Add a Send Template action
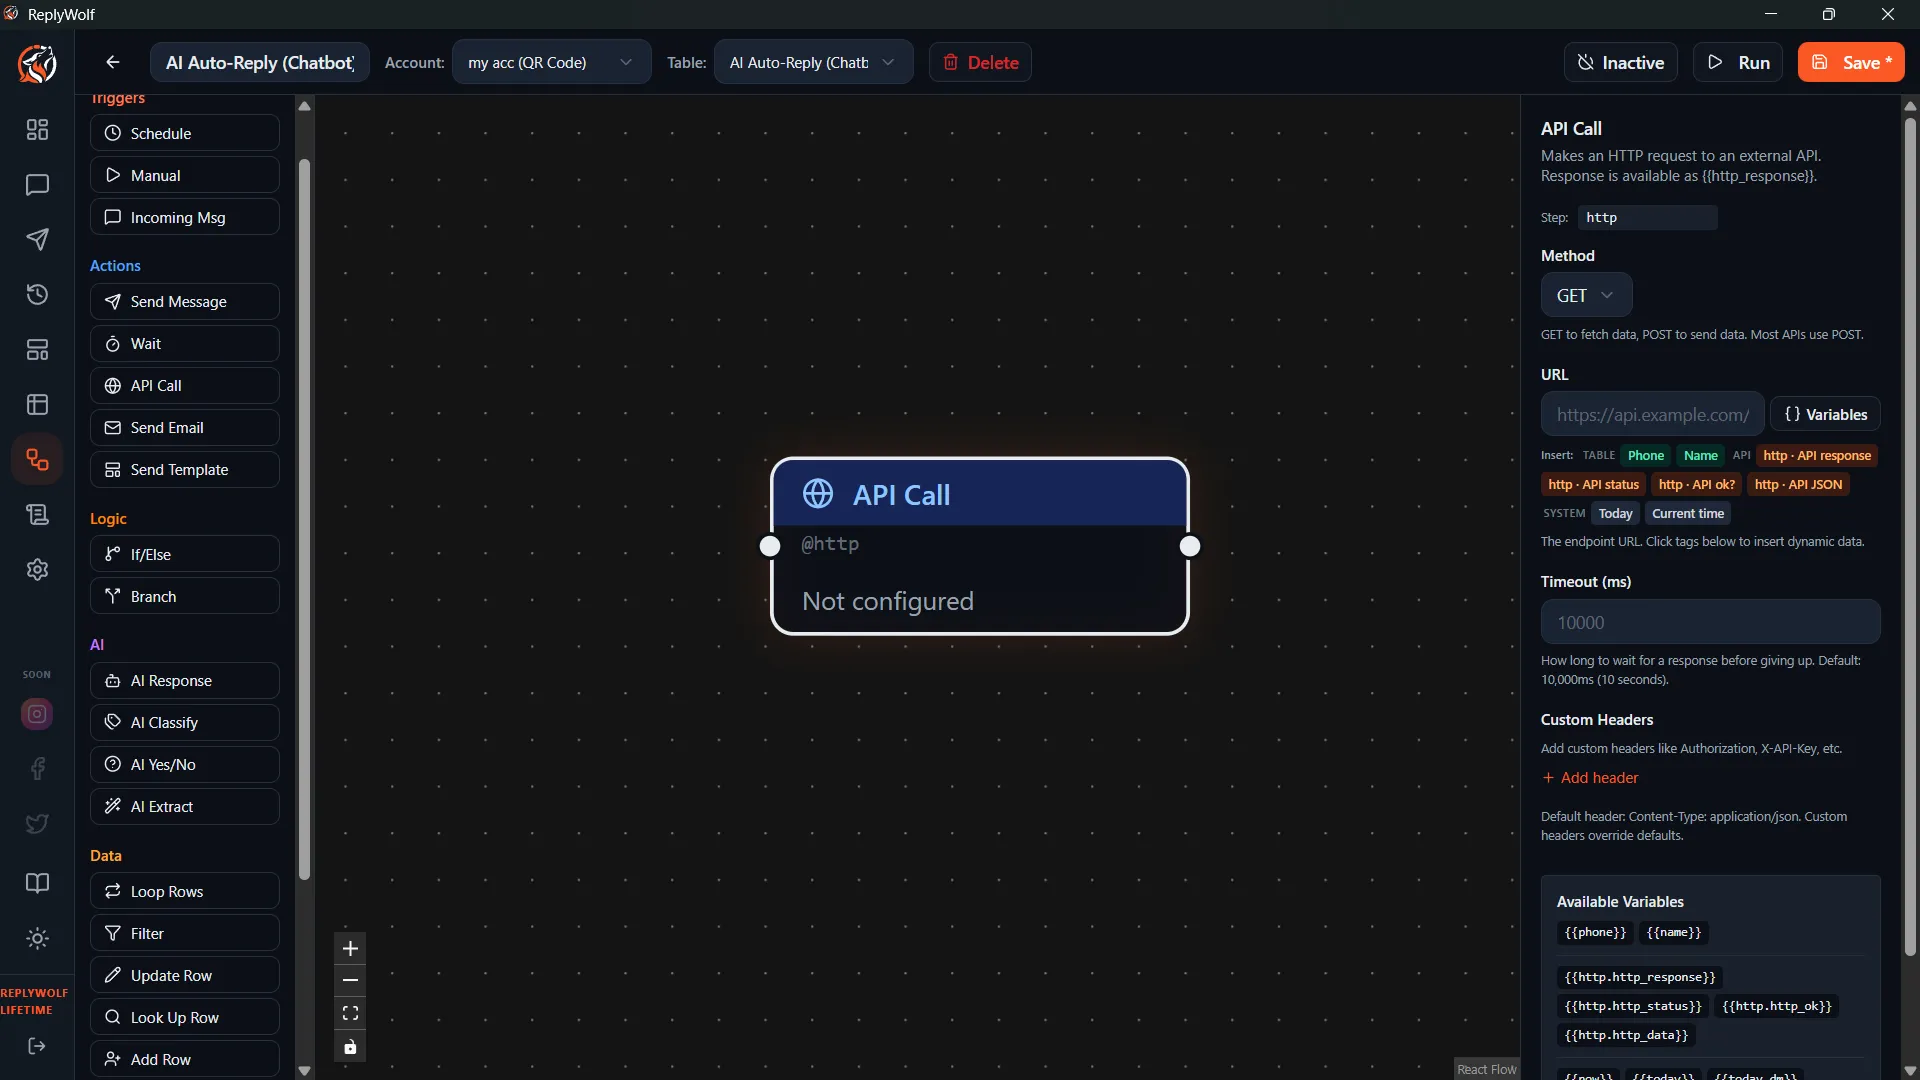1920x1080 pixels. [184, 469]
